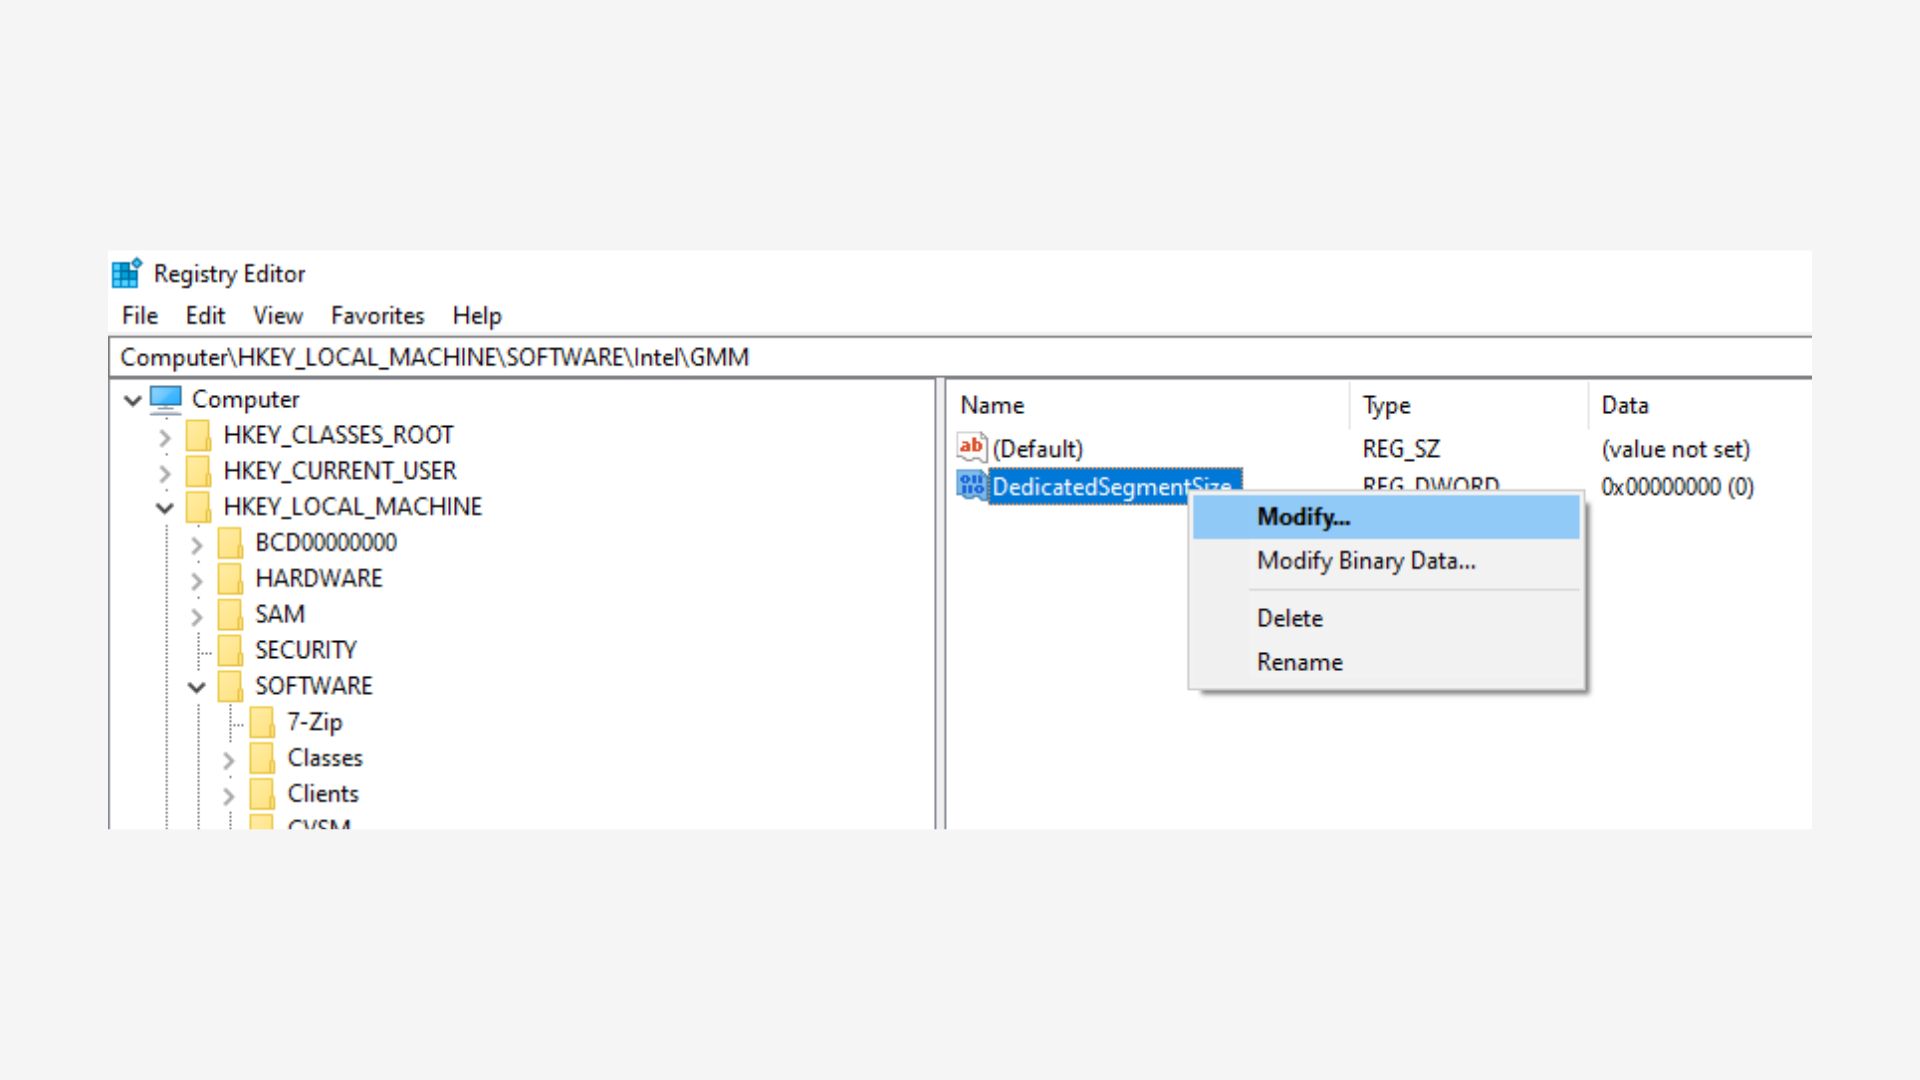Screen dimensions: 1920x1080
Task: Choose Delete in the context menu
Action: (x=1289, y=618)
